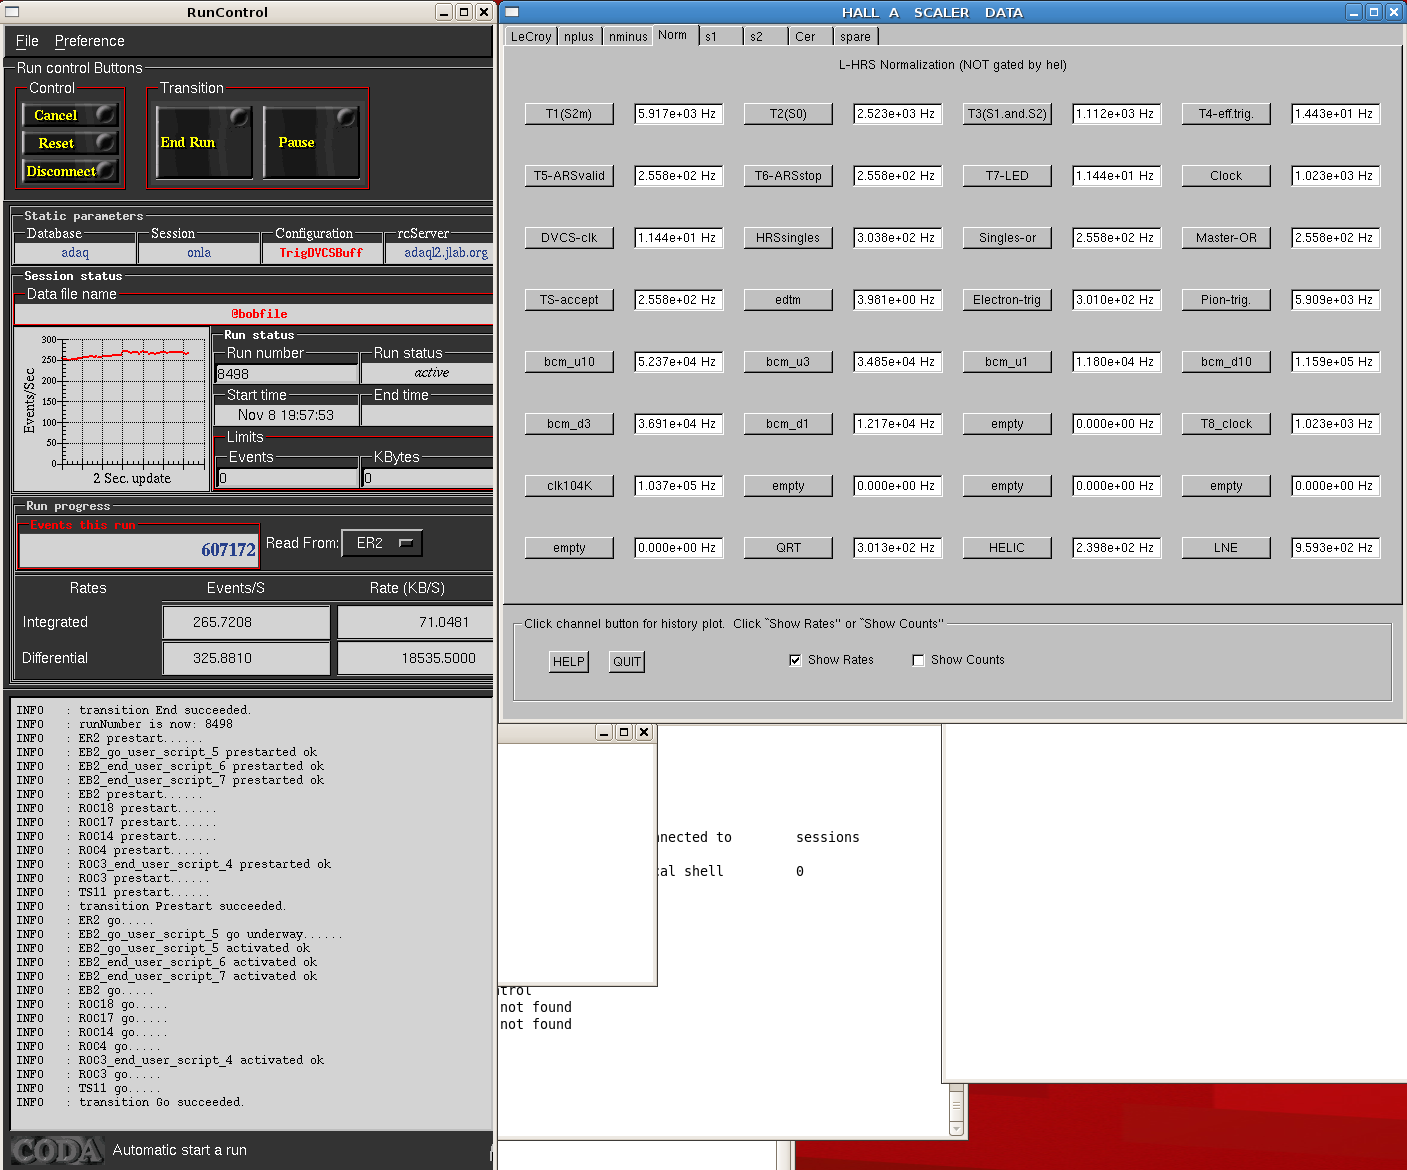This screenshot has width=1407, height=1170.
Task: Toggle the Show Rates checkbox
Action: point(795,660)
